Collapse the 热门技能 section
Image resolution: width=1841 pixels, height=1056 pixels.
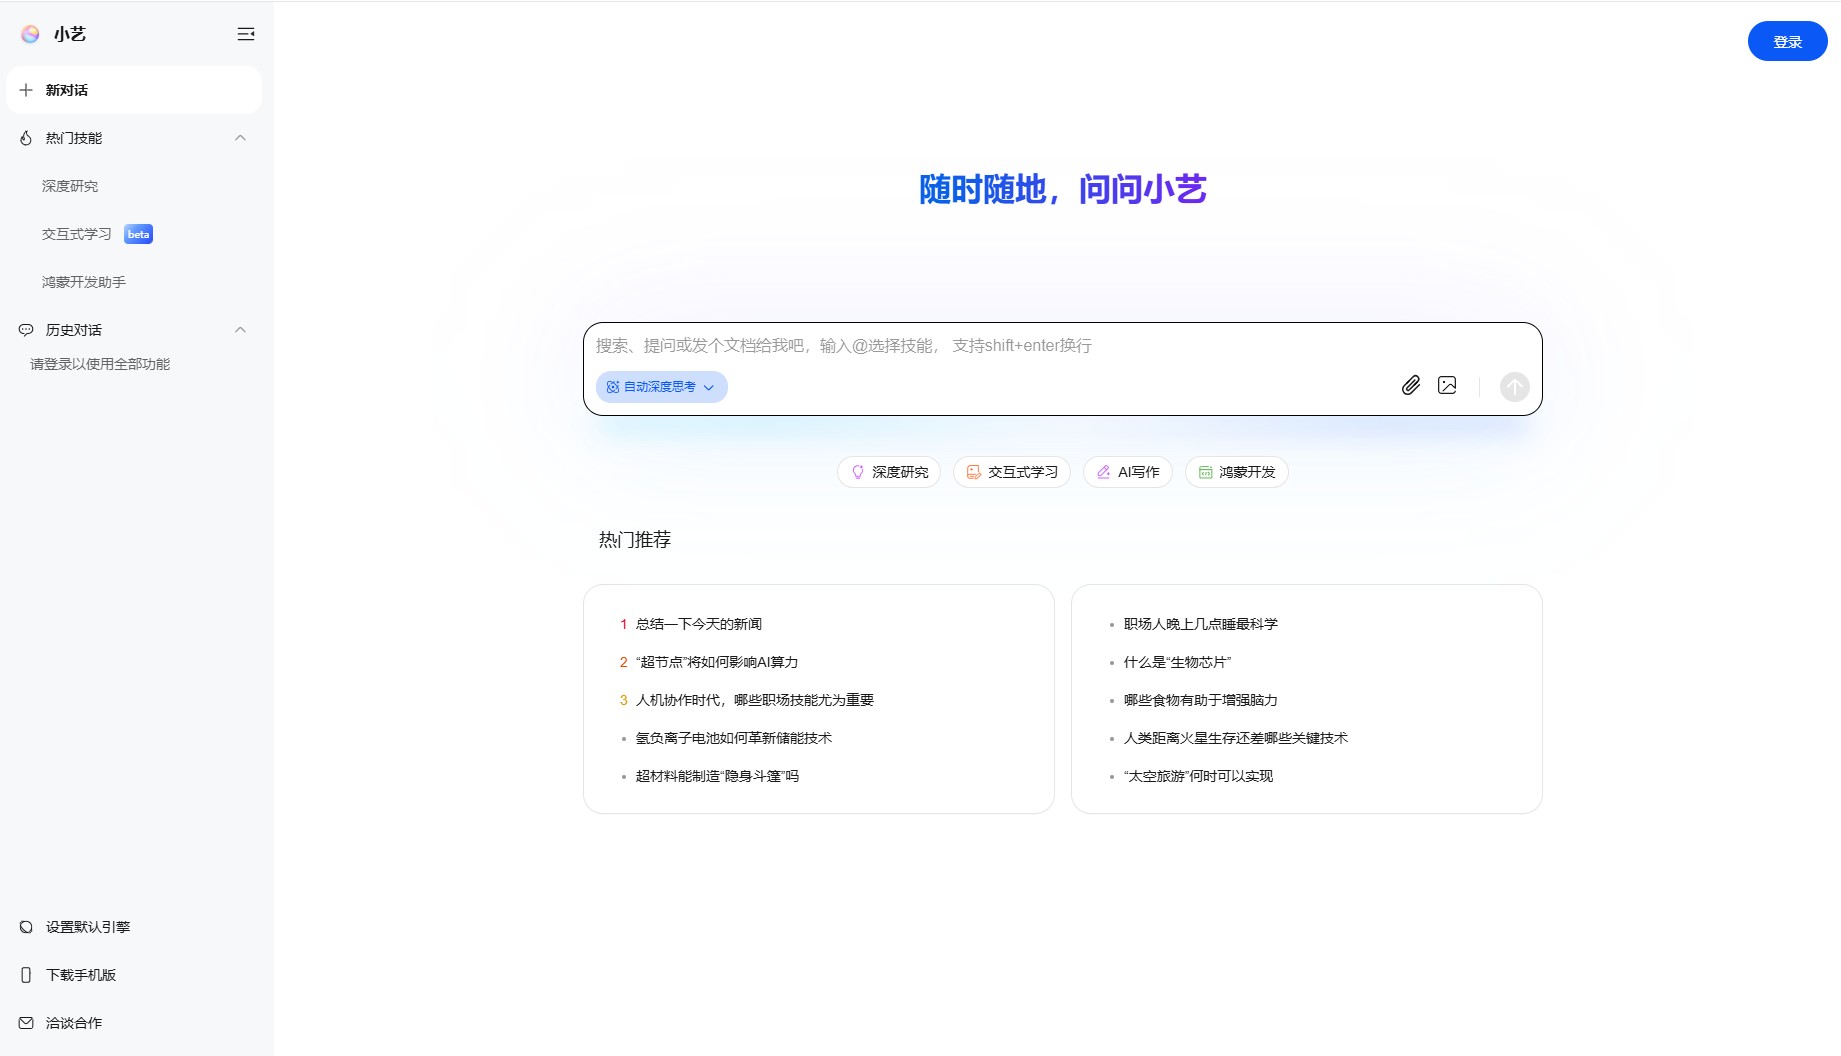239,138
